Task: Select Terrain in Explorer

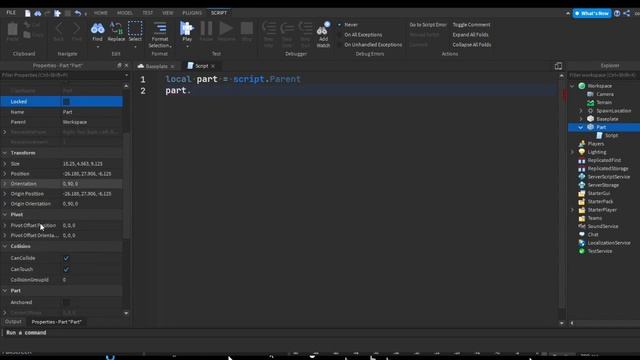Action: click(604, 102)
